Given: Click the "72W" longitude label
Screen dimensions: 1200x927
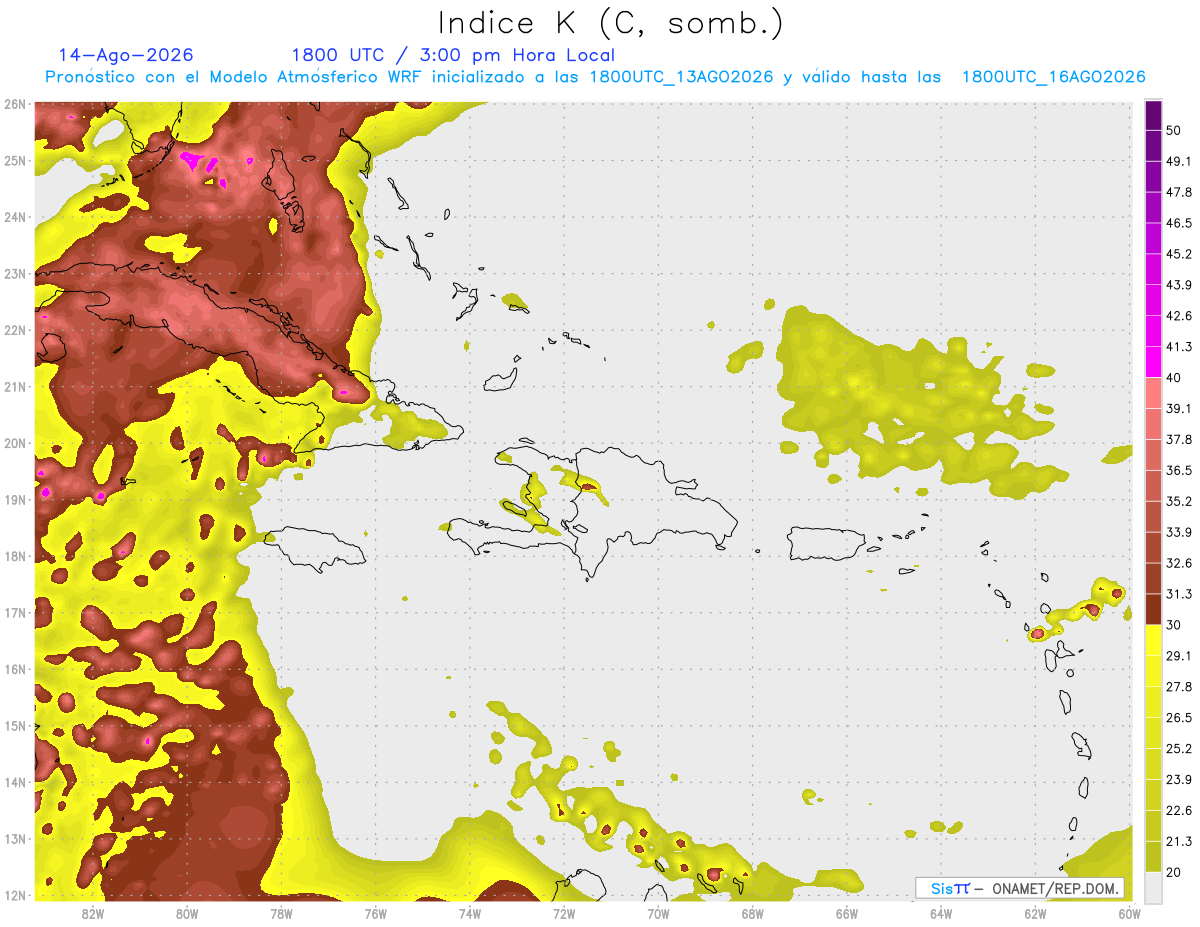Looking at the screenshot, I should (564, 913).
